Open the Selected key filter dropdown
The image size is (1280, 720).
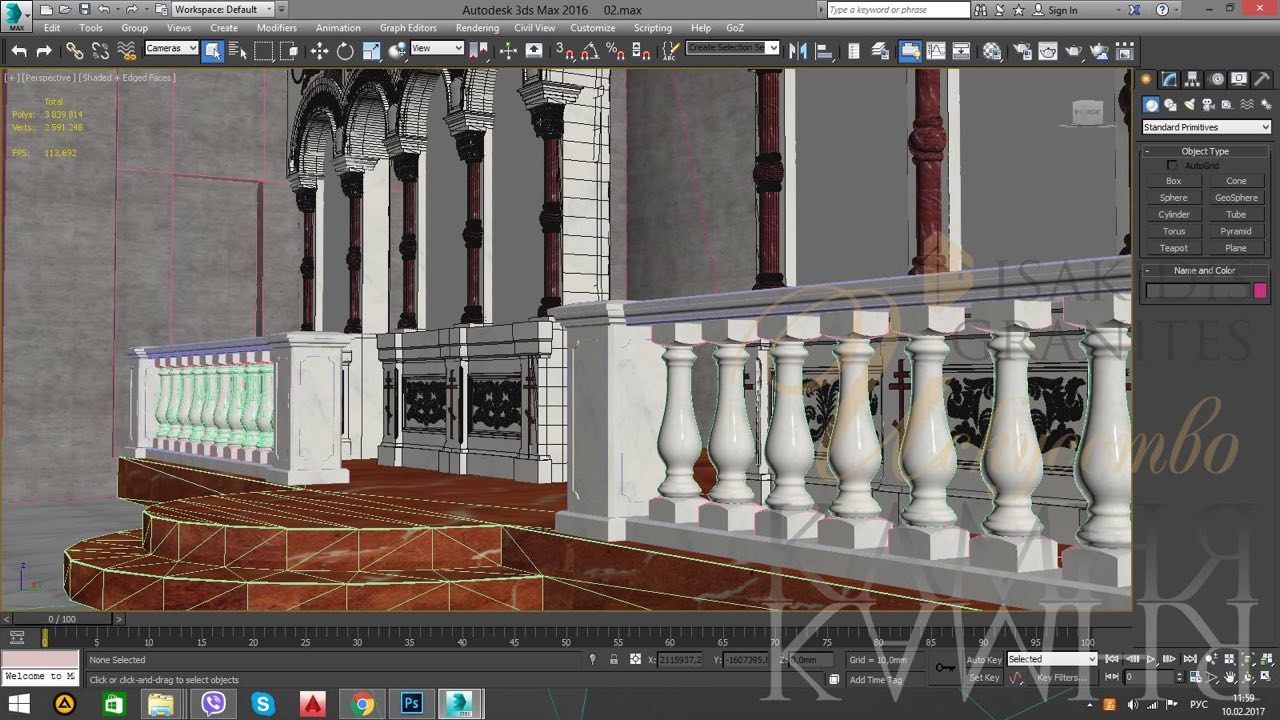[x=1051, y=659]
